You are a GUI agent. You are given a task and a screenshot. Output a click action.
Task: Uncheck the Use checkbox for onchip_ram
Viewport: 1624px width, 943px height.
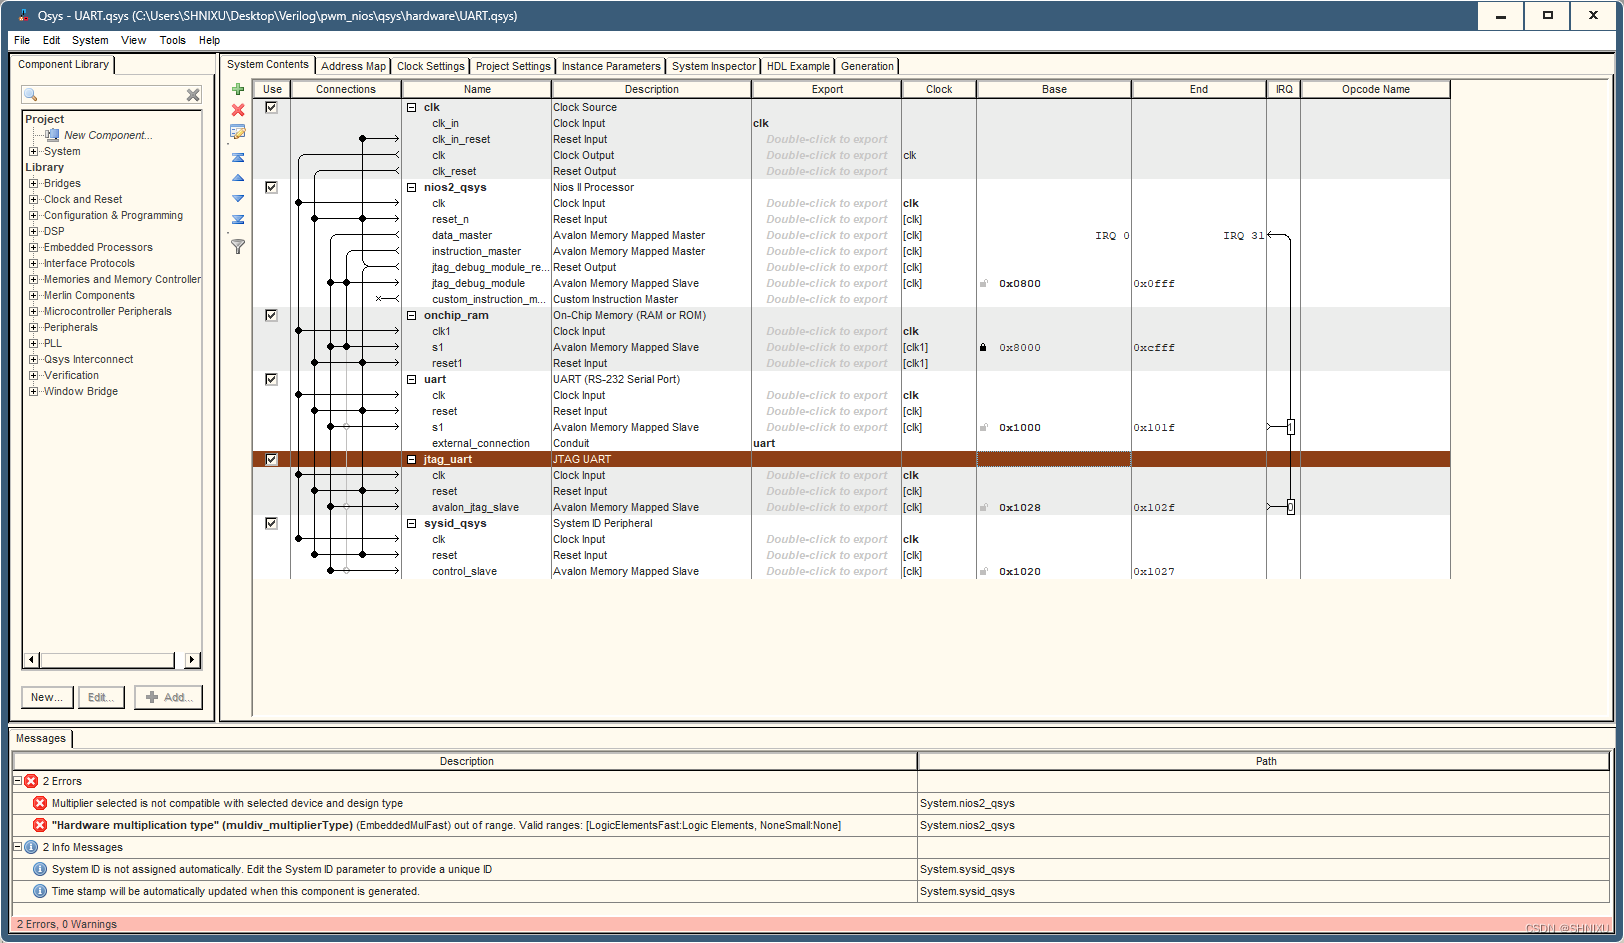click(x=271, y=315)
